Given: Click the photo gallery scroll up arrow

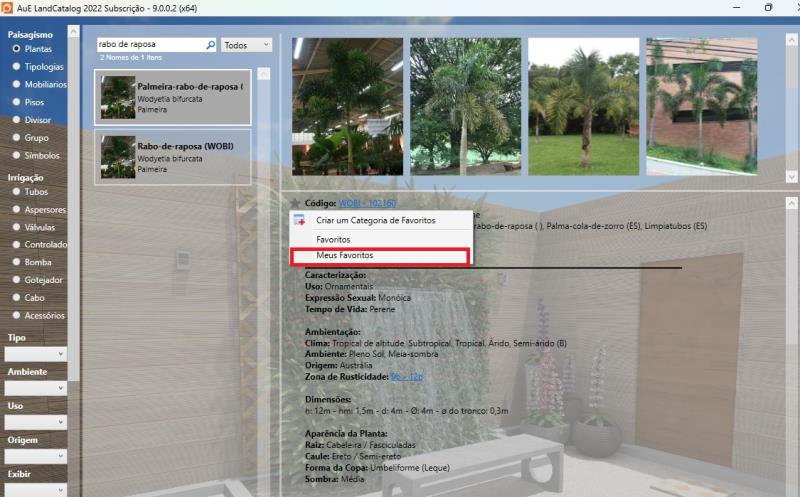Looking at the screenshot, I should coord(791,39).
